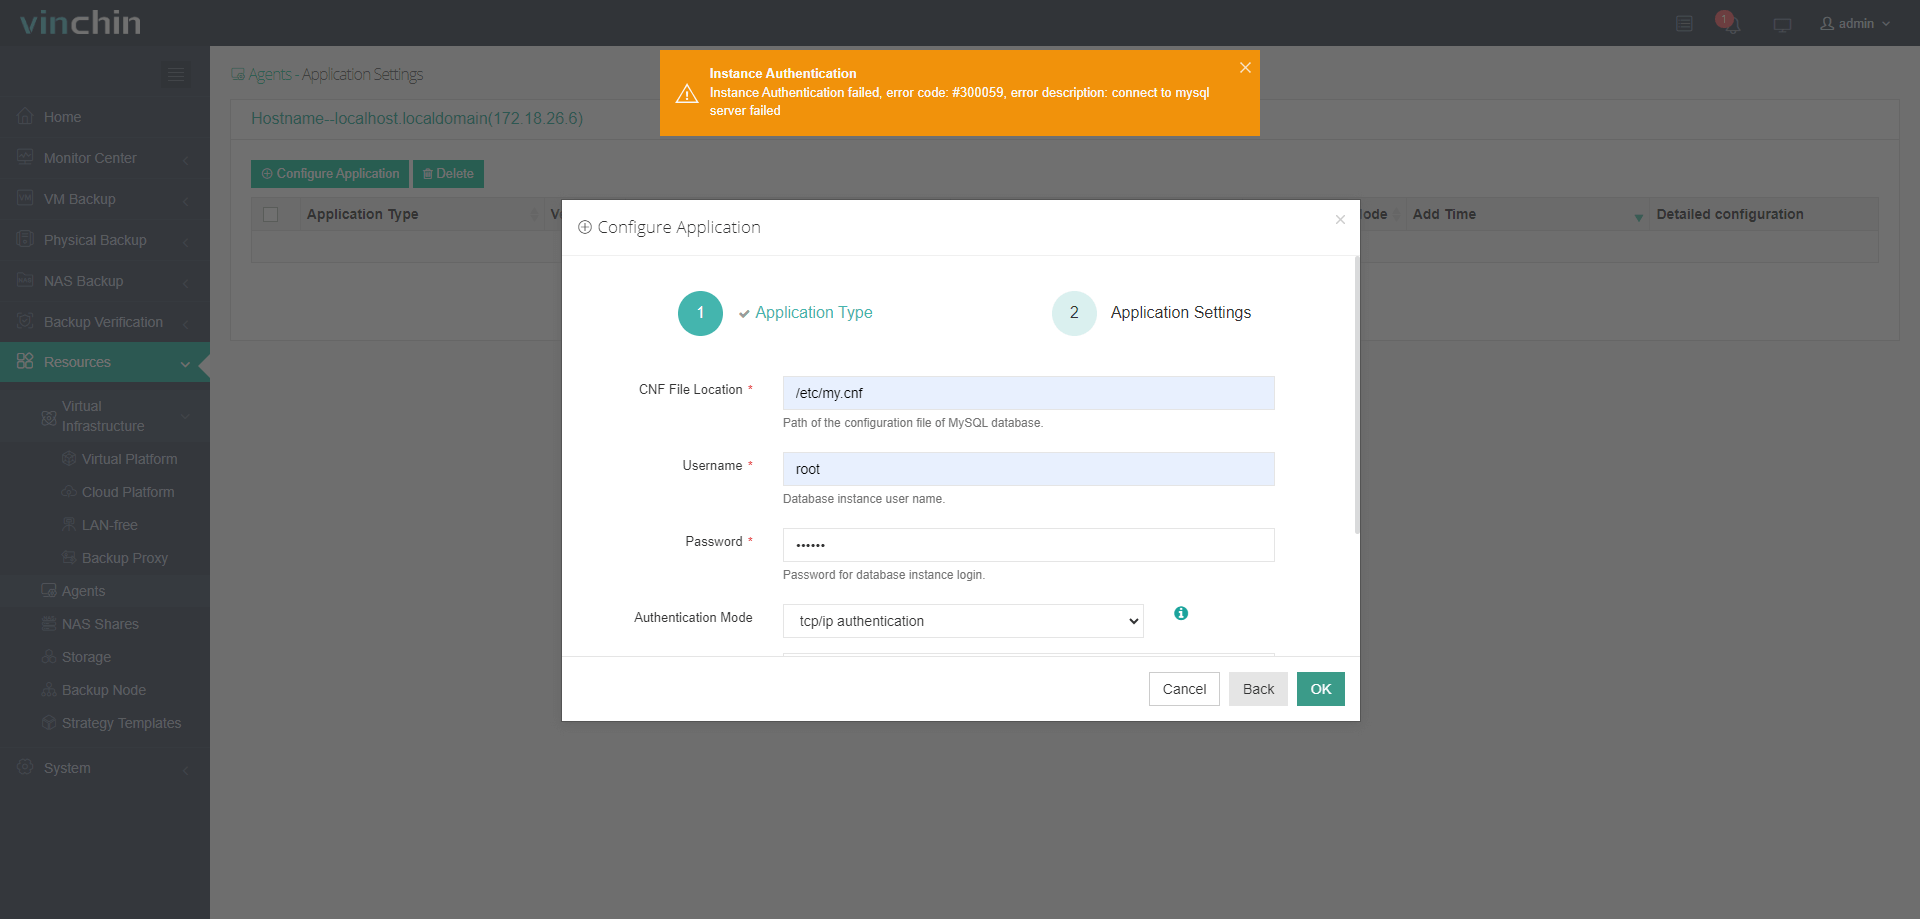This screenshot has height=919, width=1920.
Task: Click the Home icon in sidebar
Action: [x=26, y=117]
